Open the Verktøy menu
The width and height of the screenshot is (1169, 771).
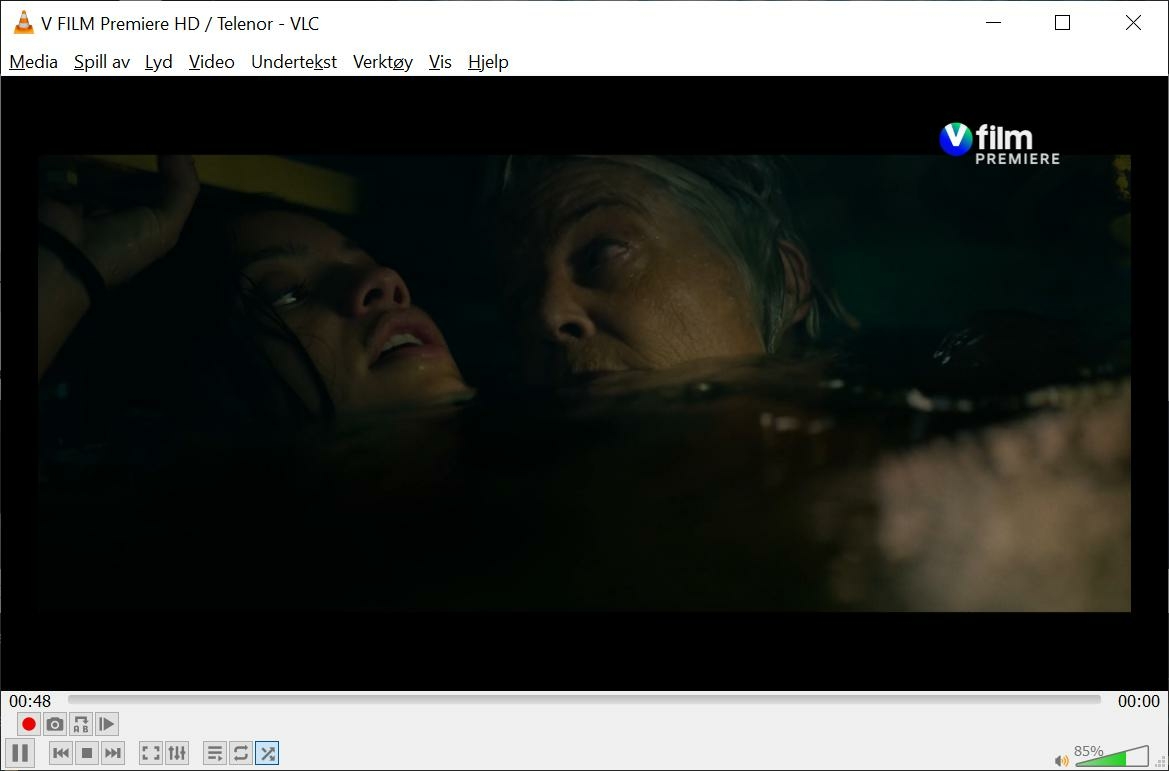(x=382, y=62)
